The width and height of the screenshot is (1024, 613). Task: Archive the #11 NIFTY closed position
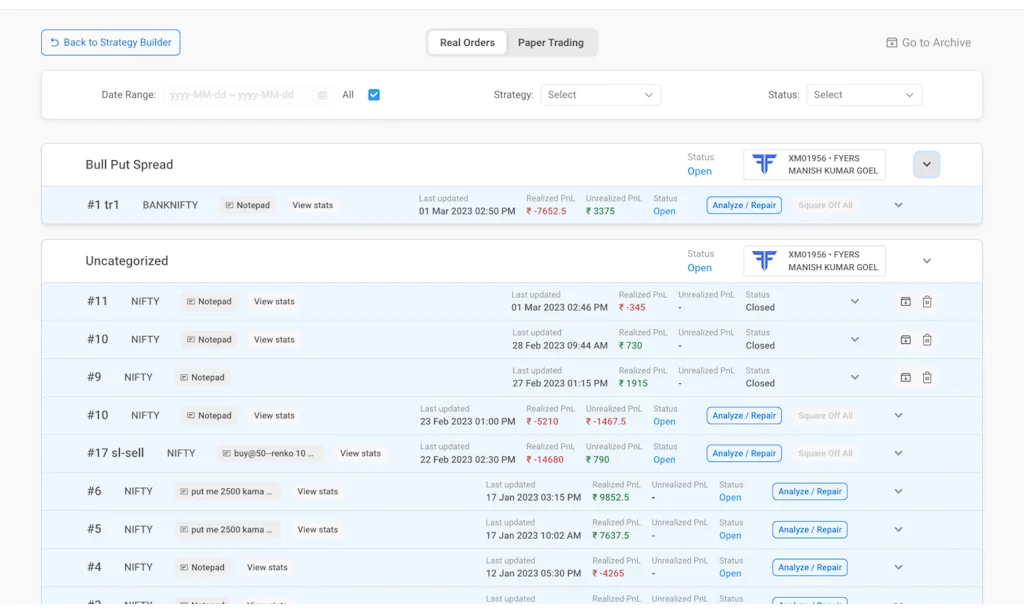click(905, 300)
